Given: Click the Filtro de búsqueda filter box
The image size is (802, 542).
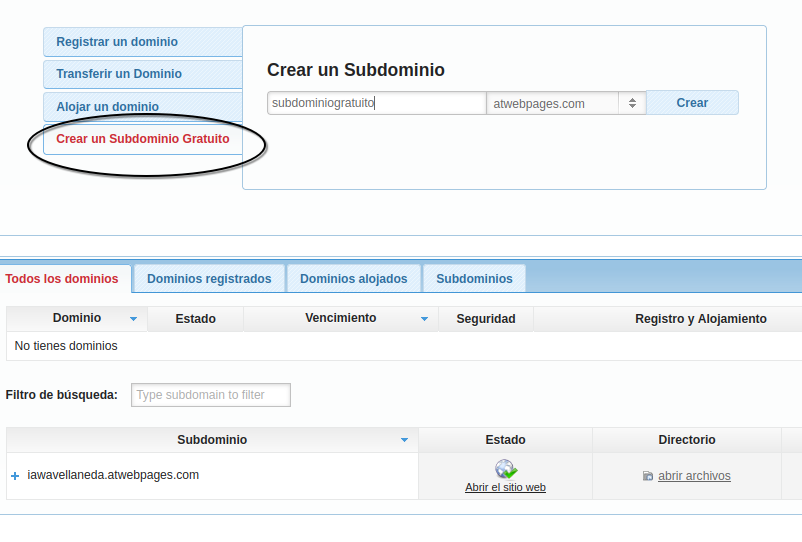Looking at the screenshot, I should point(210,395).
